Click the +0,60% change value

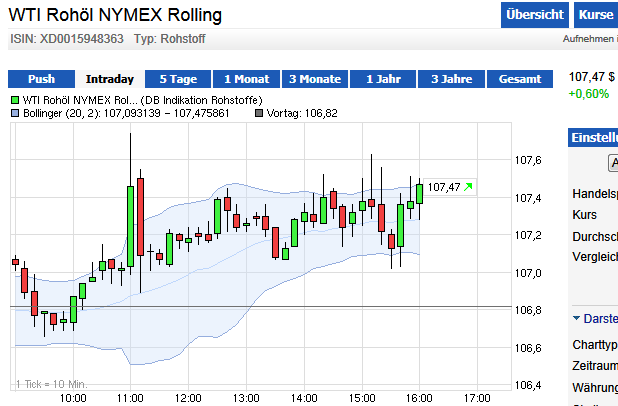[589, 94]
